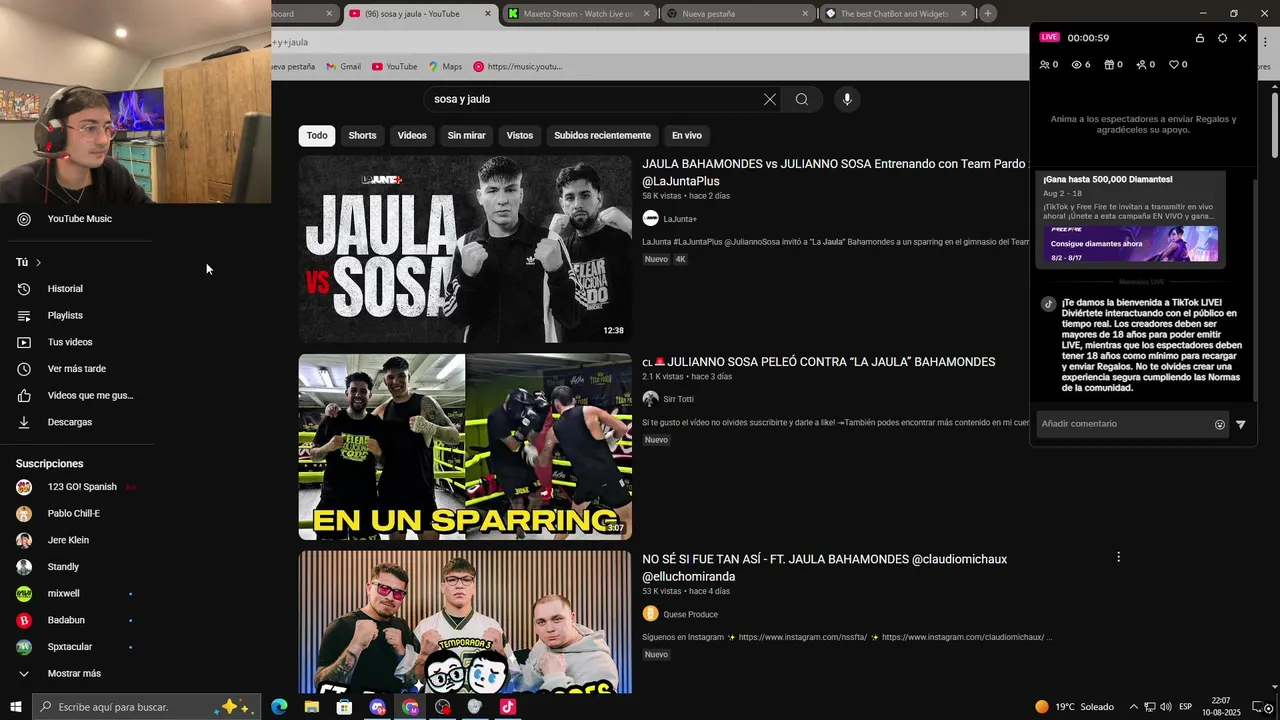Image resolution: width=1280 pixels, height=720 pixels.
Task: Clear the YouTube search box with X
Action: coord(769,99)
